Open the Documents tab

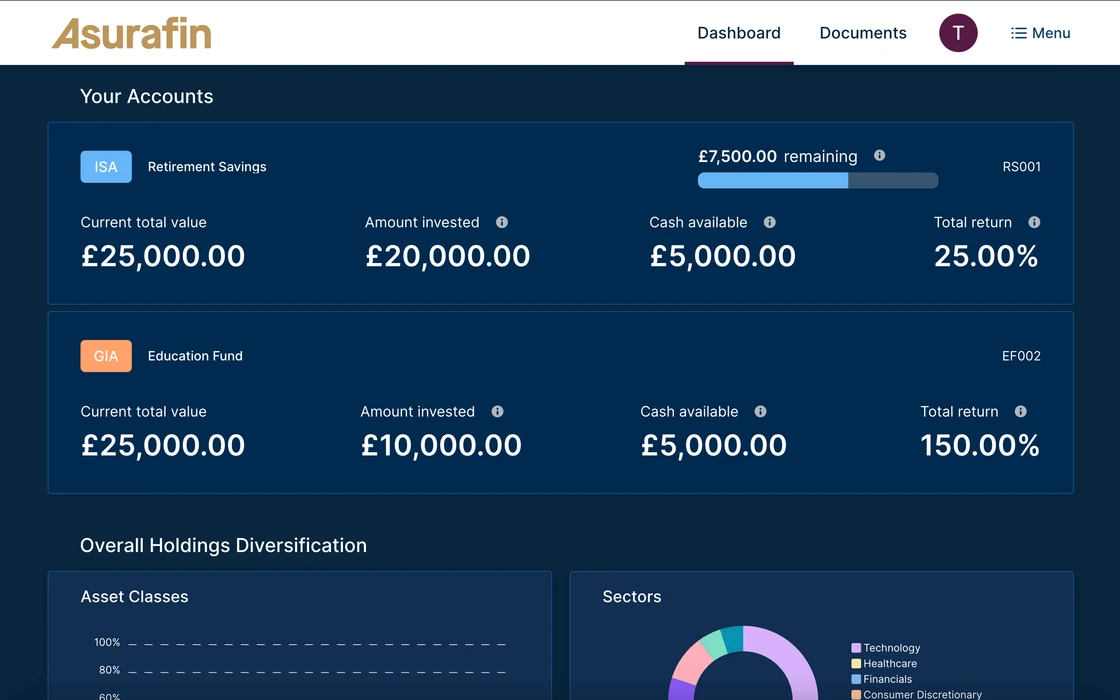[863, 33]
